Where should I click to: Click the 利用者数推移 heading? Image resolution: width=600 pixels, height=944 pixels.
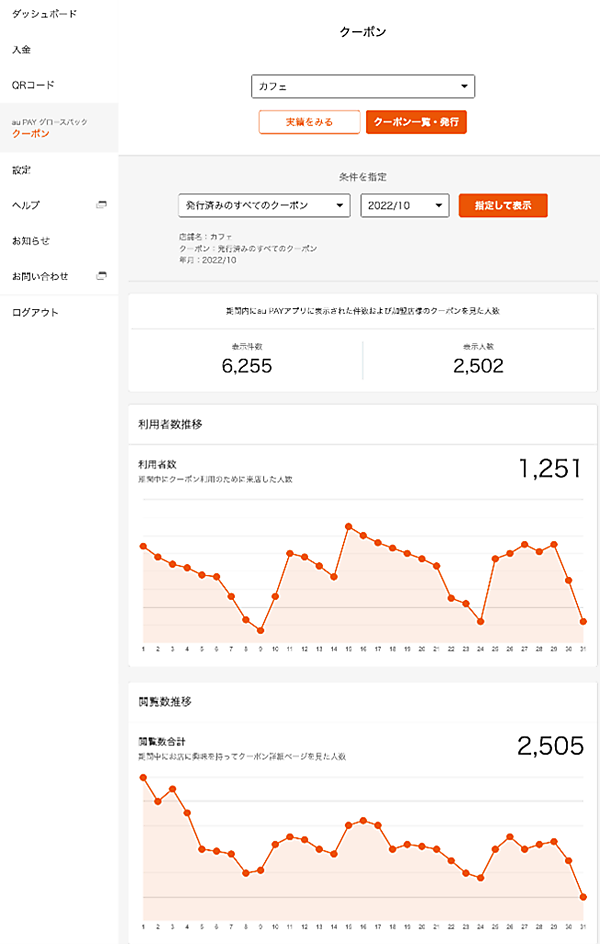pyautogui.click(x=170, y=424)
